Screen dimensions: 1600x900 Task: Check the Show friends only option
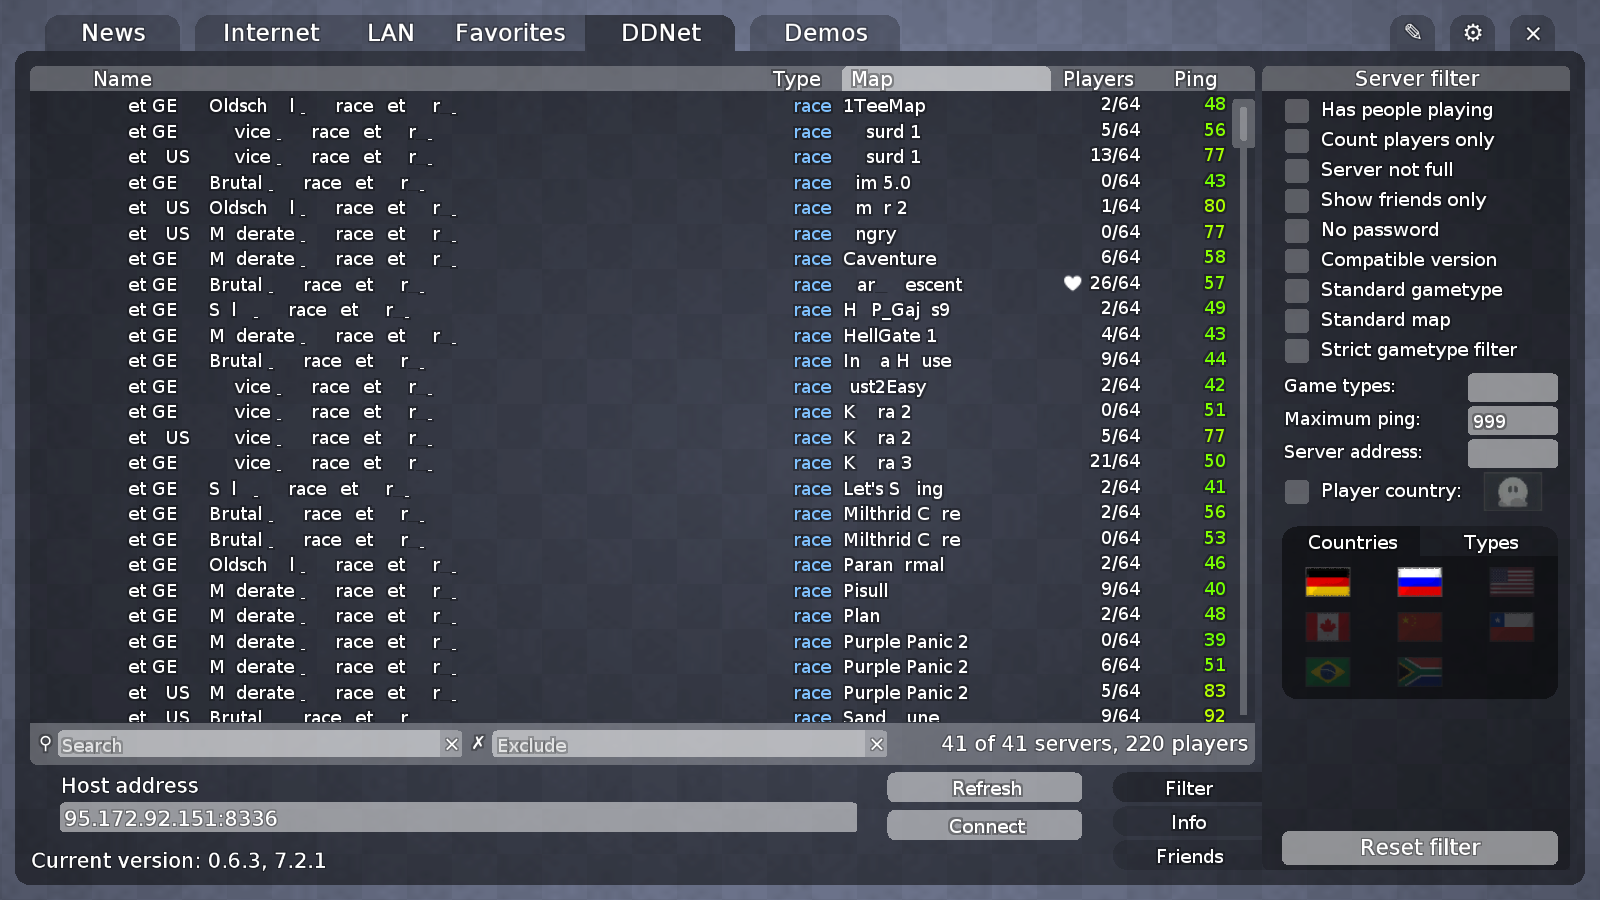(1296, 200)
